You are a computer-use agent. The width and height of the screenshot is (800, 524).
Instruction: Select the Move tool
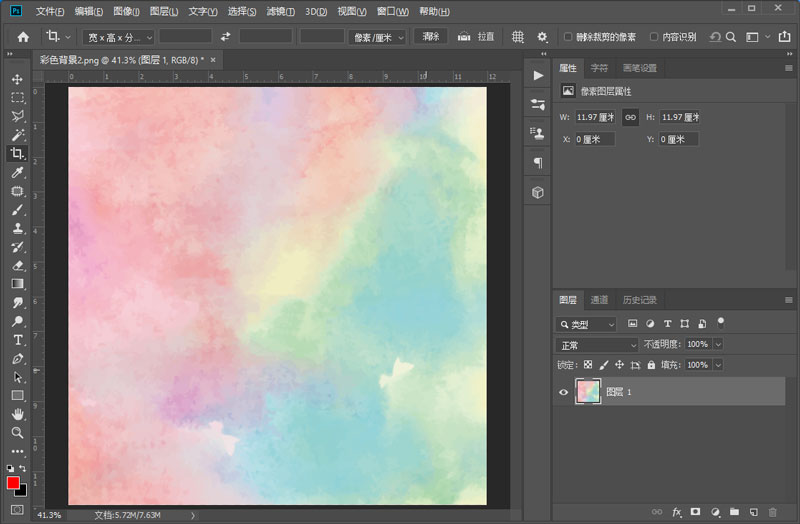coord(17,79)
